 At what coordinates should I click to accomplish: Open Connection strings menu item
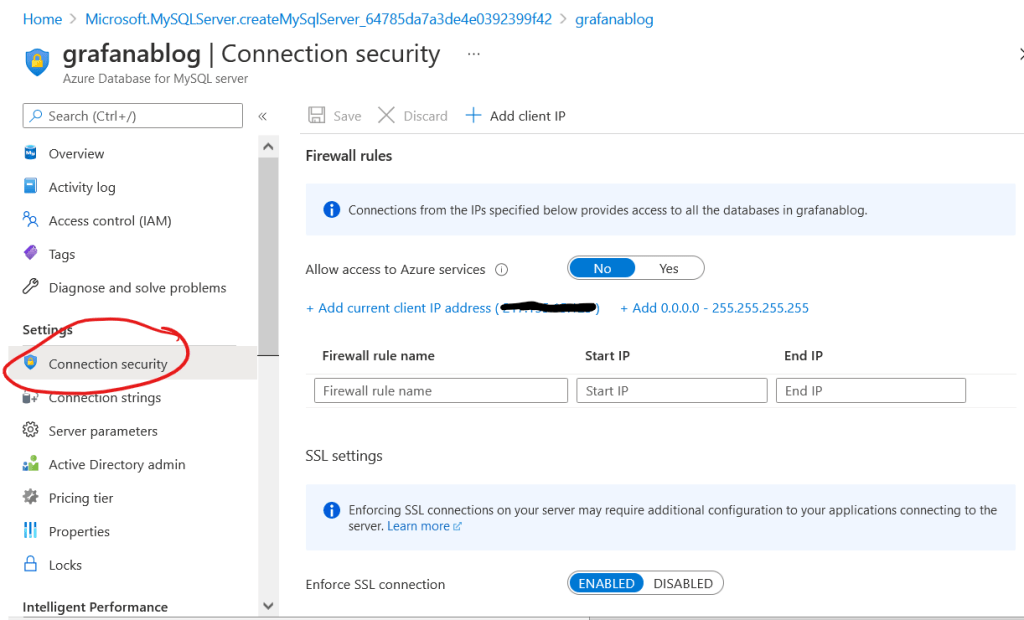(x=105, y=398)
